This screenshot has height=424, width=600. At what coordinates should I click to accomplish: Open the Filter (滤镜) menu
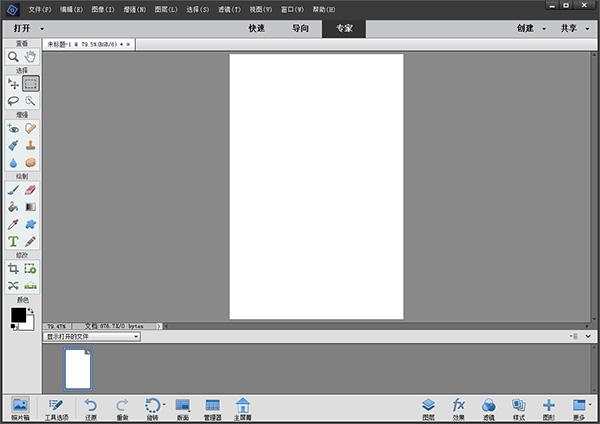pyautogui.click(x=230, y=9)
